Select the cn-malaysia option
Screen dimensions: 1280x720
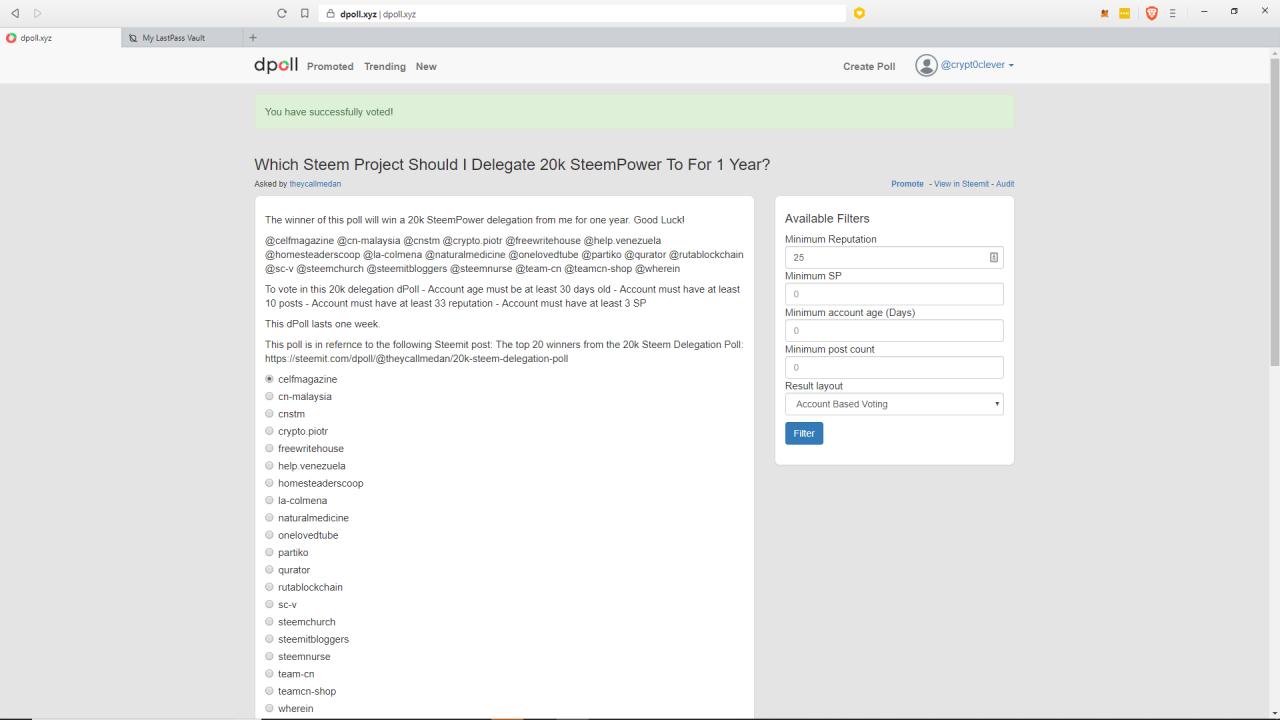(269, 396)
